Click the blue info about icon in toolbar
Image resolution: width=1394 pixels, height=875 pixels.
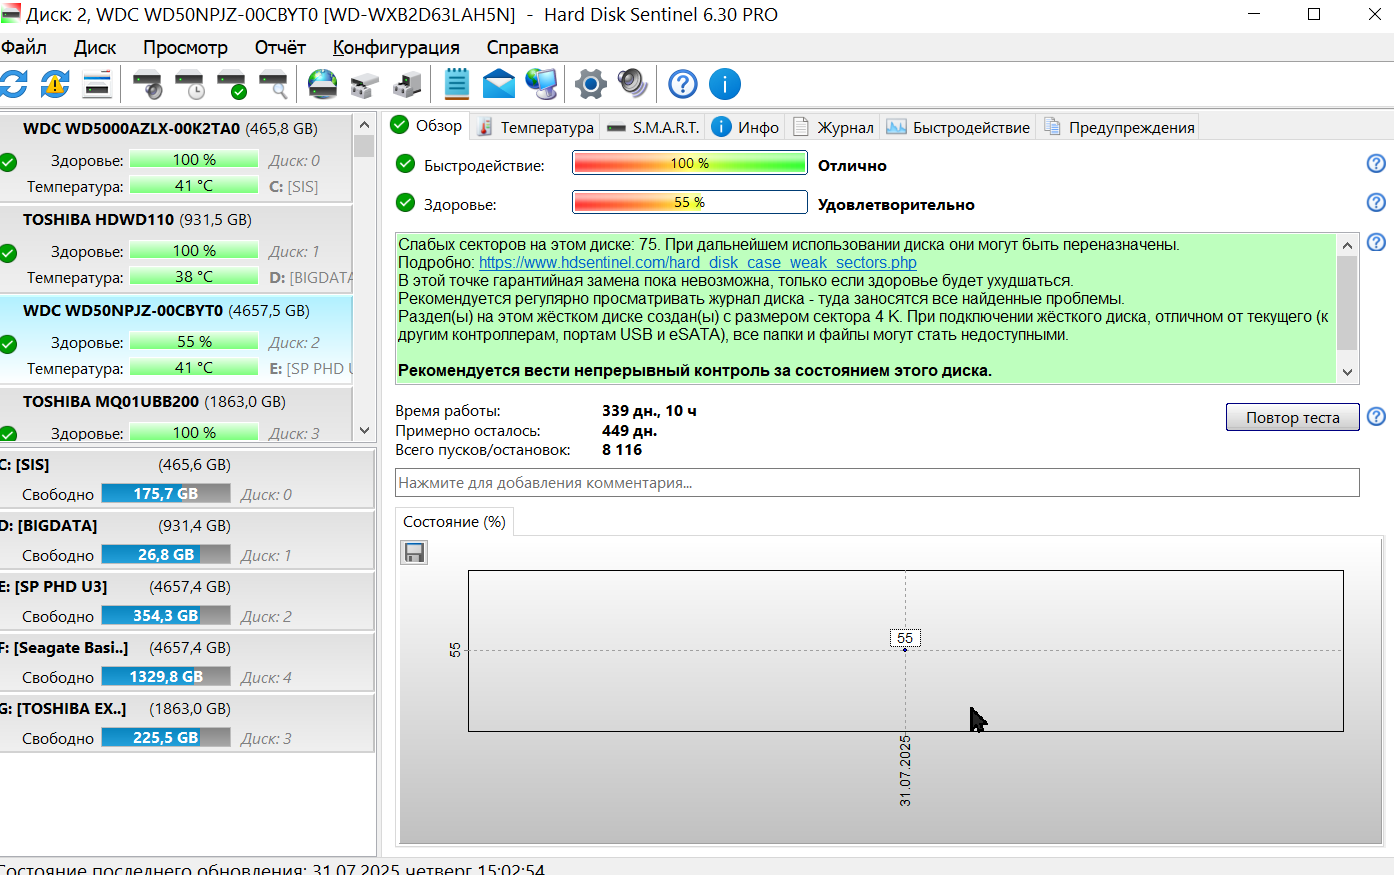pos(725,84)
